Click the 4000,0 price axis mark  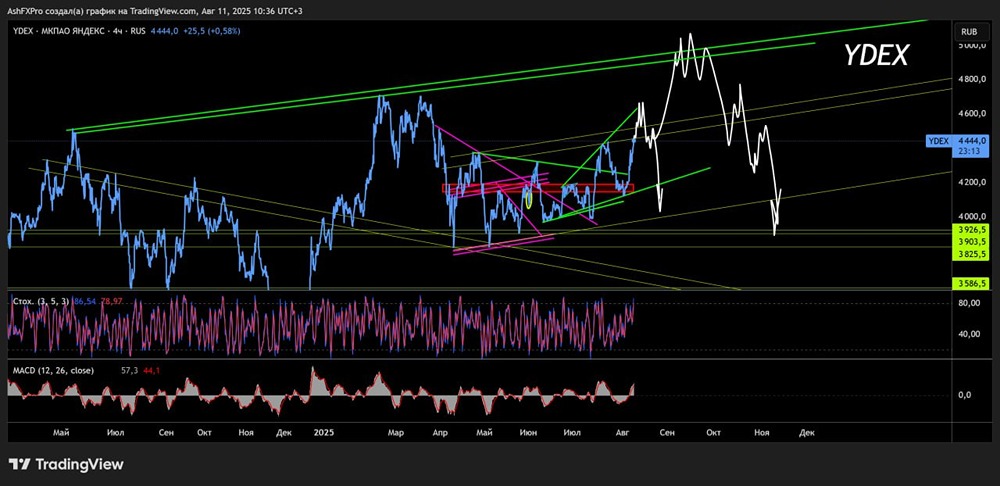tap(973, 217)
